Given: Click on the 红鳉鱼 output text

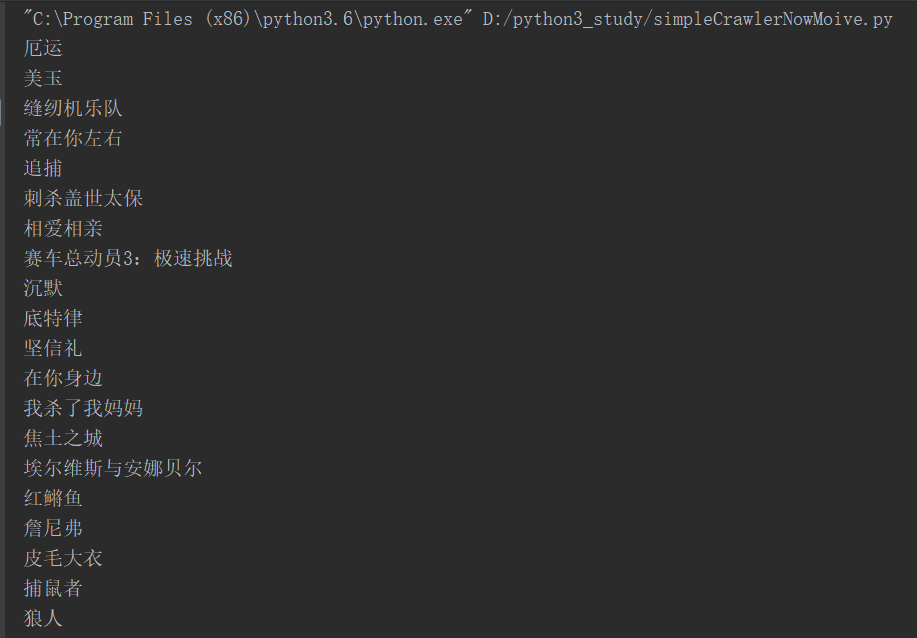Looking at the screenshot, I should pos(53,498).
